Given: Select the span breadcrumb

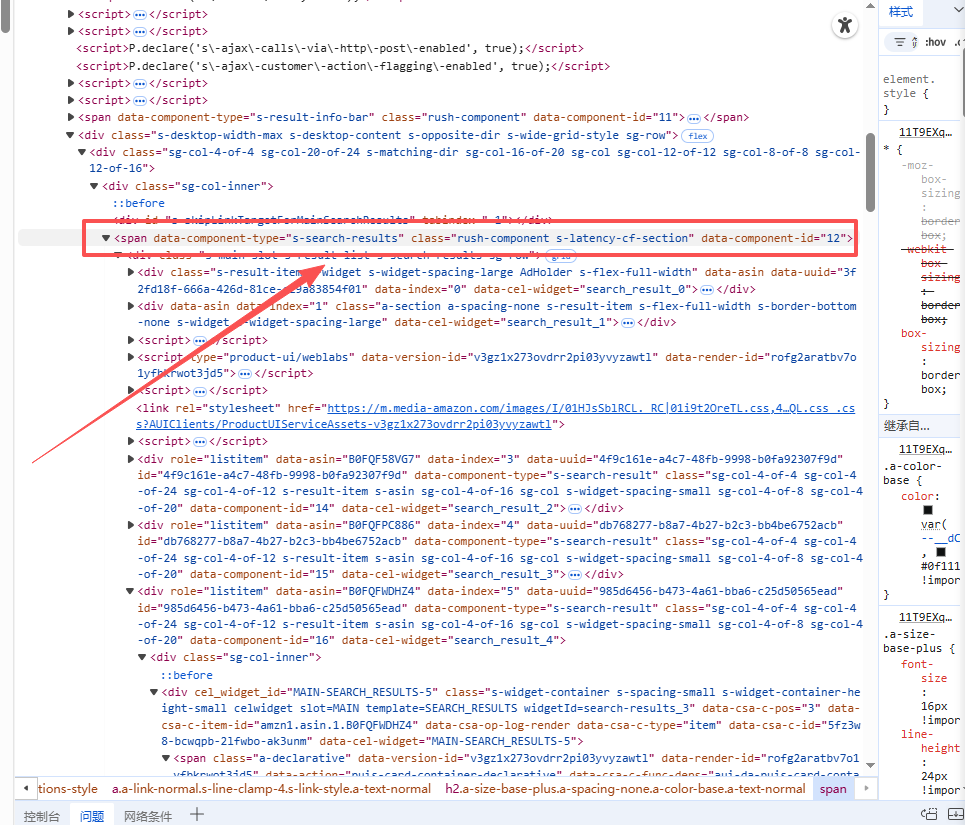Looking at the screenshot, I should [833, 789].
